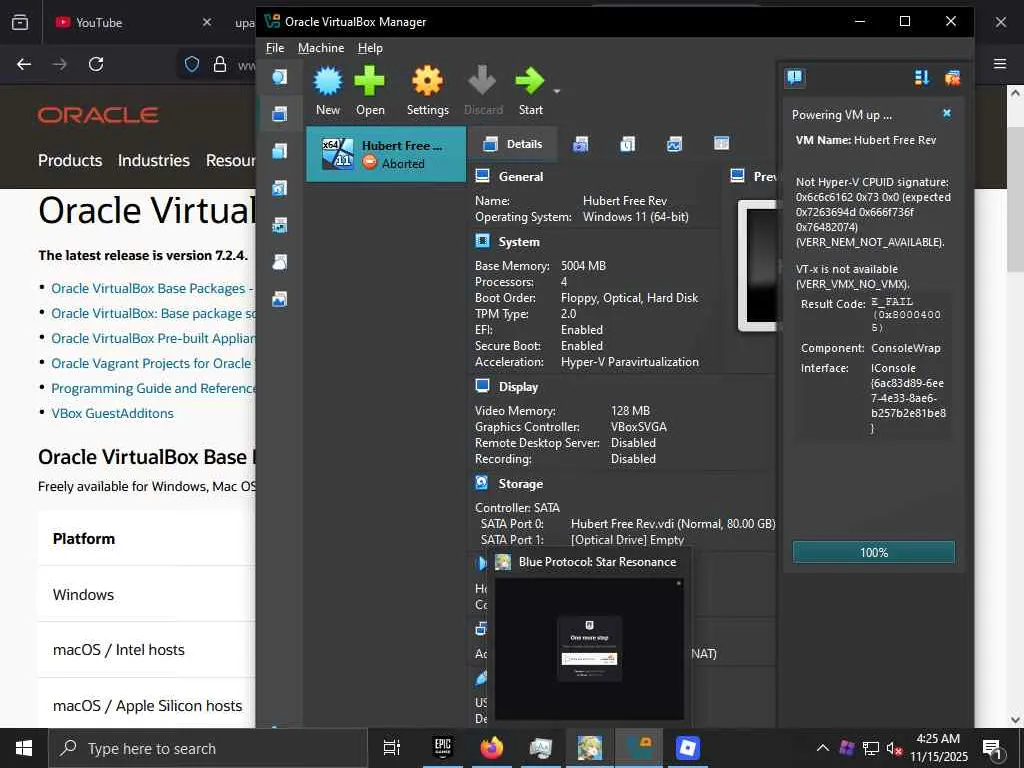Open the Firefox hamburger menu
Screen dimensions: 1024x768
tap(1000, 63)
